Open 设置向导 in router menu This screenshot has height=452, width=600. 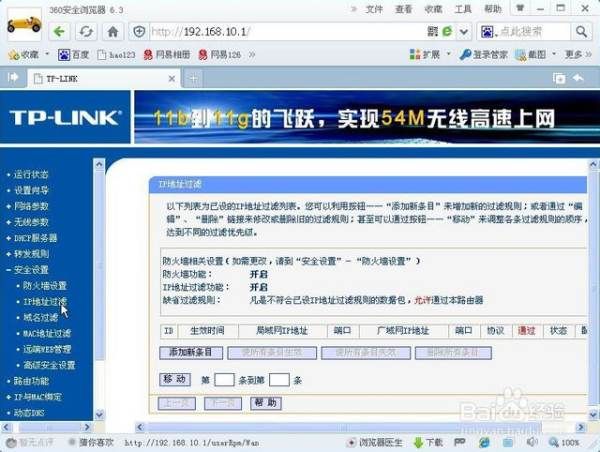(x=31, y=191)
